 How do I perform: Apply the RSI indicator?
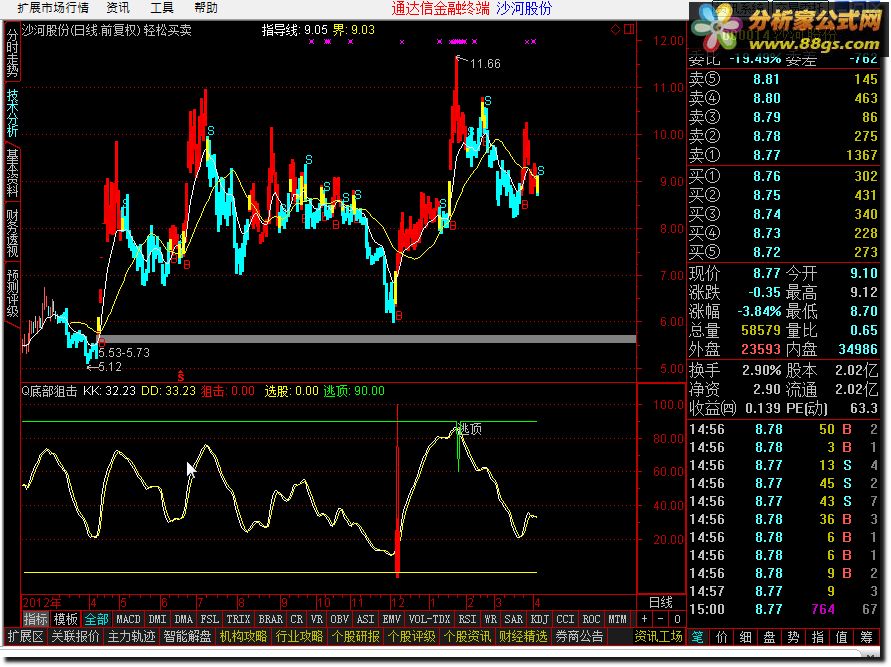[x=467, y=619]
